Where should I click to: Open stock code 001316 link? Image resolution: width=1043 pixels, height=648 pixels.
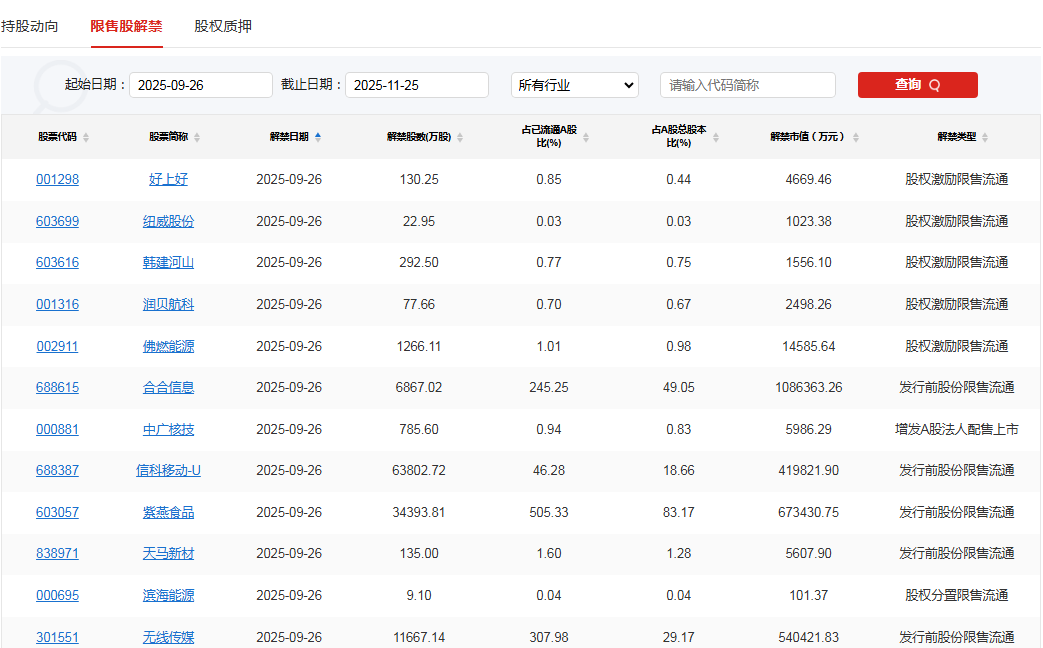click(x=57, y=305)
